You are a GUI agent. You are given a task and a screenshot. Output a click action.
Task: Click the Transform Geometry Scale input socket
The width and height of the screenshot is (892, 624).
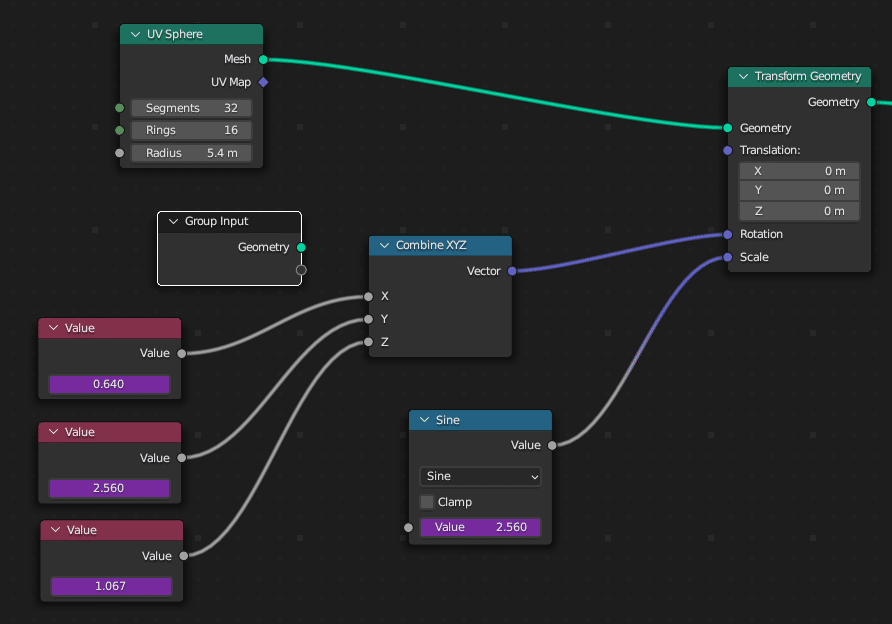728,257
